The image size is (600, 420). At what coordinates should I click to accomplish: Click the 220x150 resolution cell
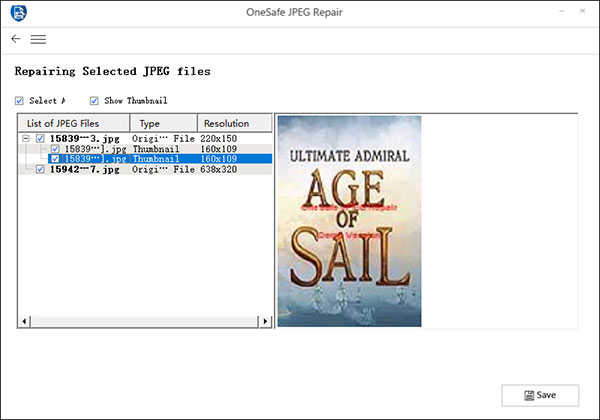pyautogui.click(x=218, y=138)
